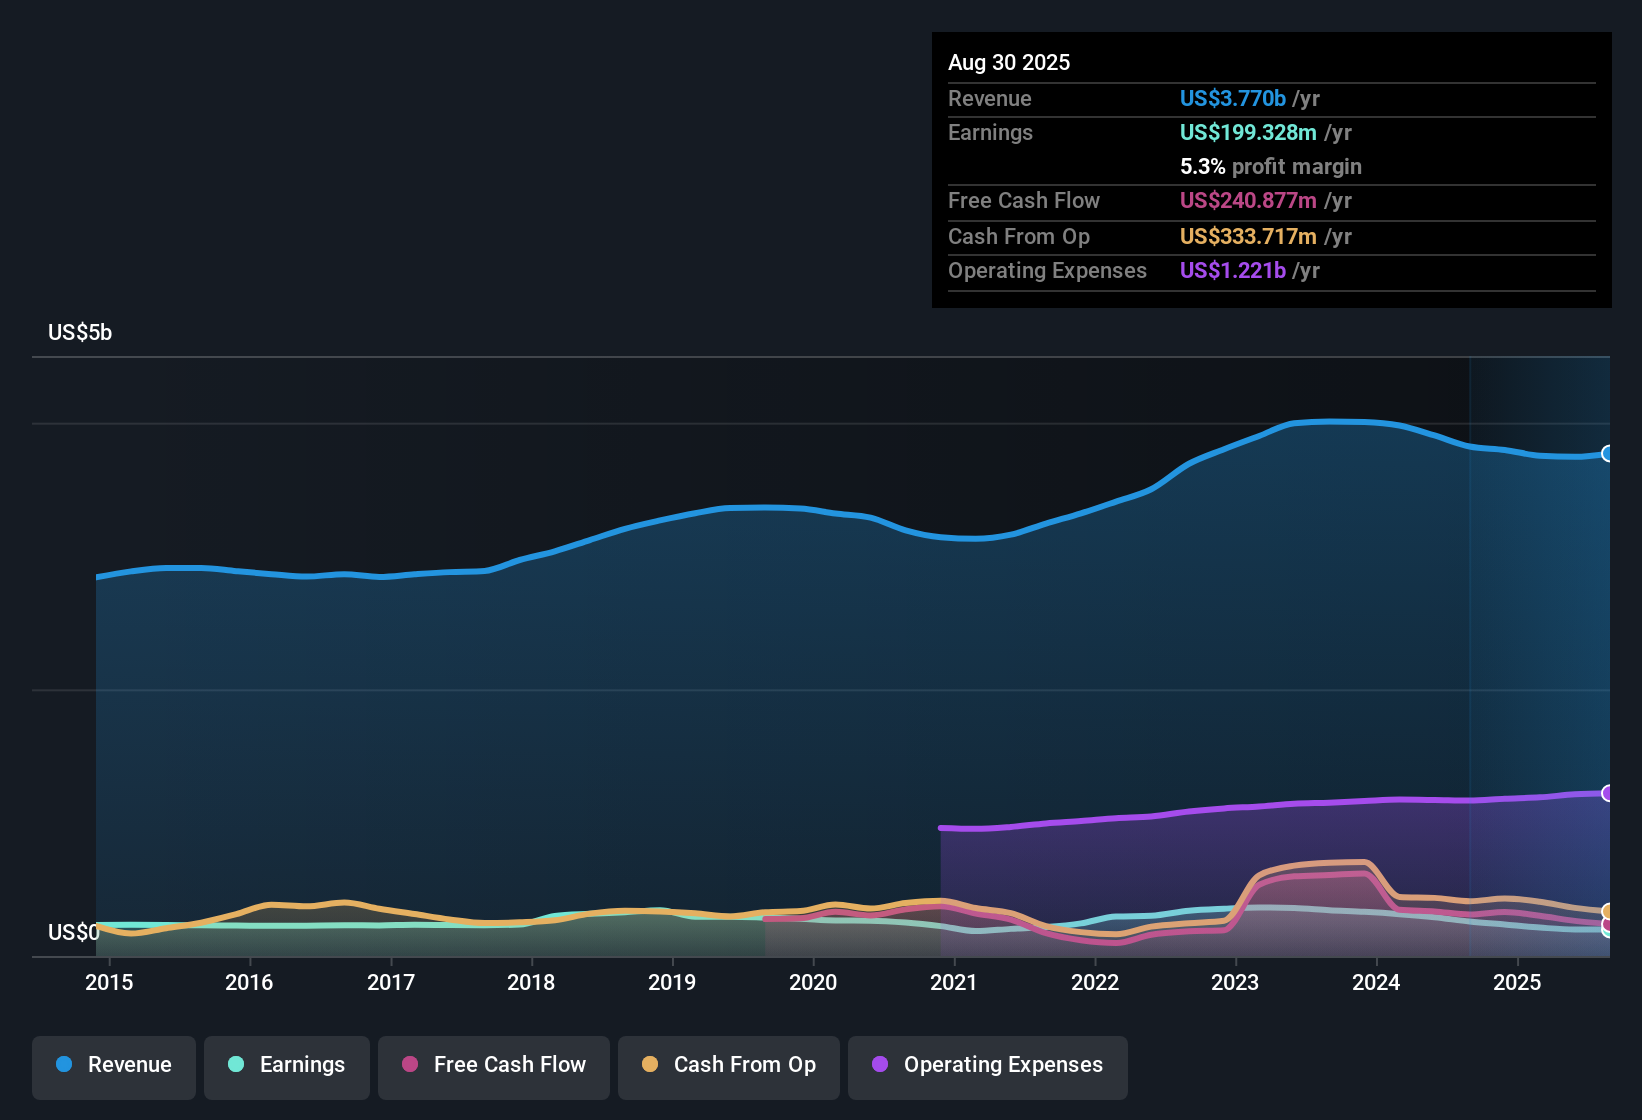1642x1120 pixels.
Task: Click the US$199.328m earnings value
Action: coord(1248,133)
